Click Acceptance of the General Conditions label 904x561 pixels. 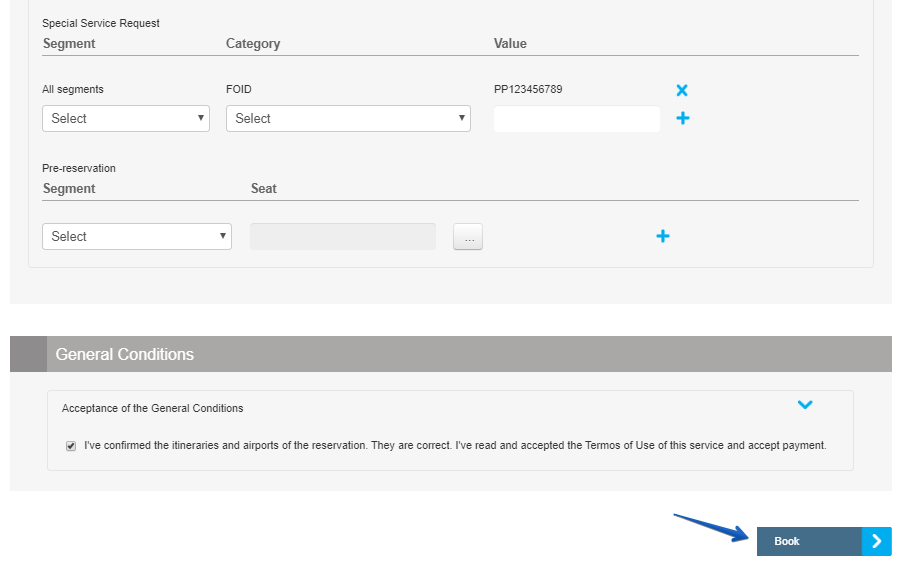pos(153,408)
